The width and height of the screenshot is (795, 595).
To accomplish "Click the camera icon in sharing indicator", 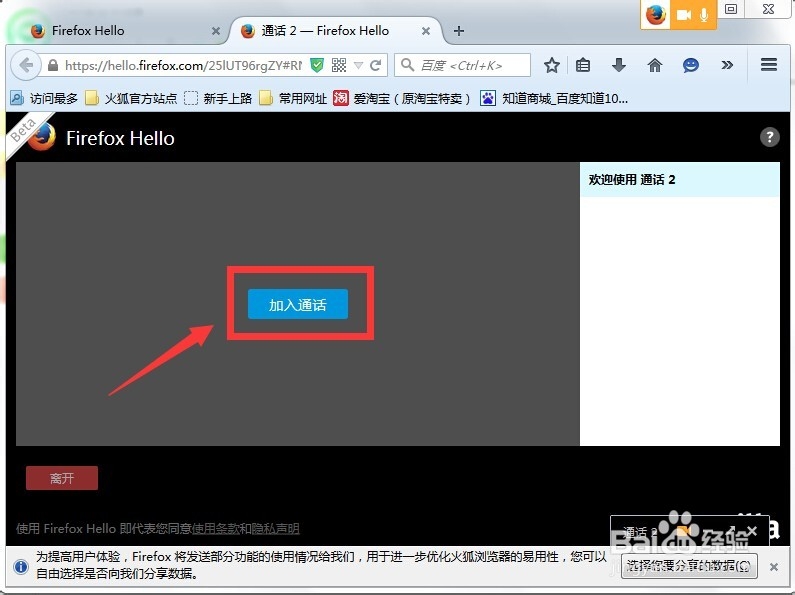I will tap(683, 15).
